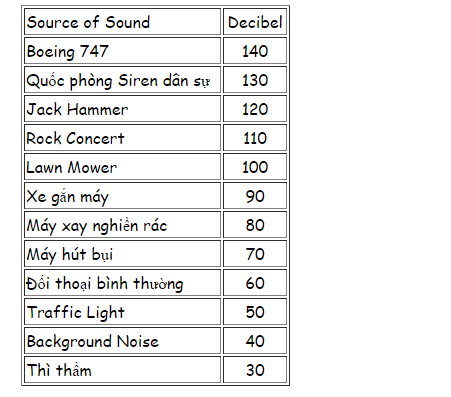
Task: Select the Jack Hammer cell
Action: [122, 109]
